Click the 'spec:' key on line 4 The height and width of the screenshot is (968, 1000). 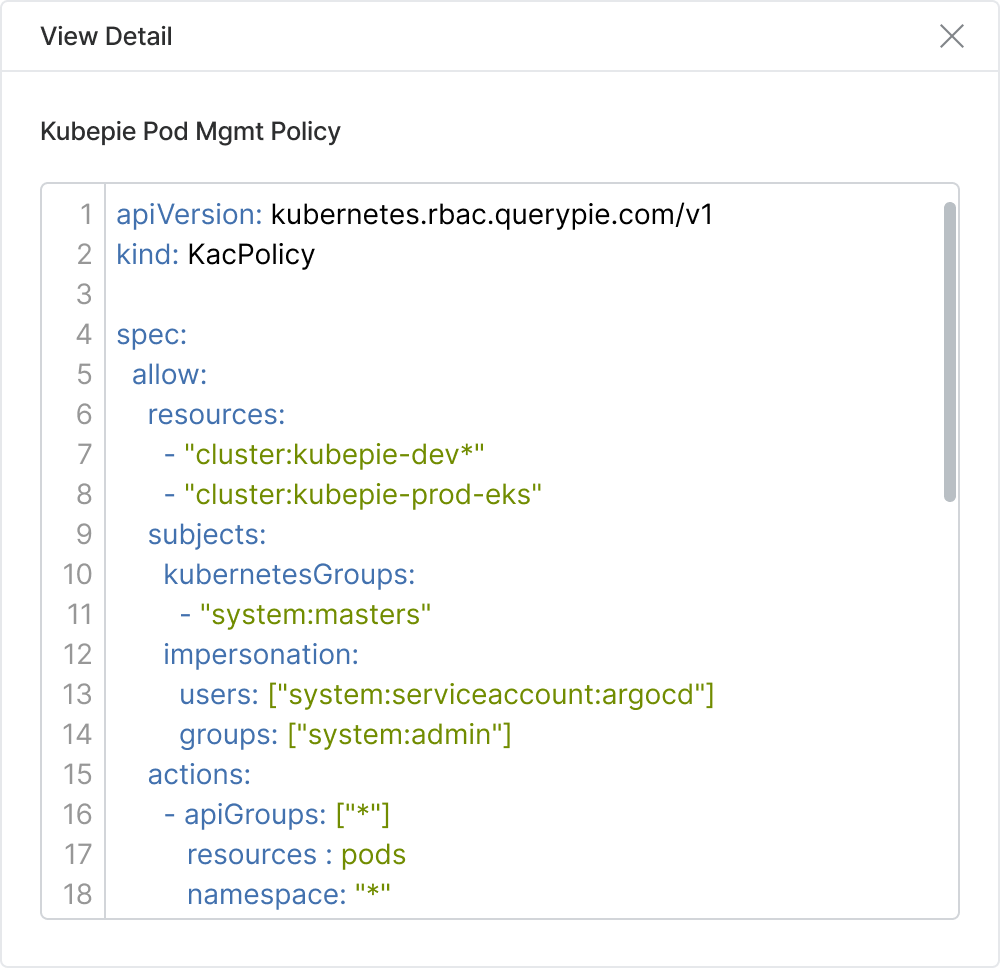click(152, 335)
